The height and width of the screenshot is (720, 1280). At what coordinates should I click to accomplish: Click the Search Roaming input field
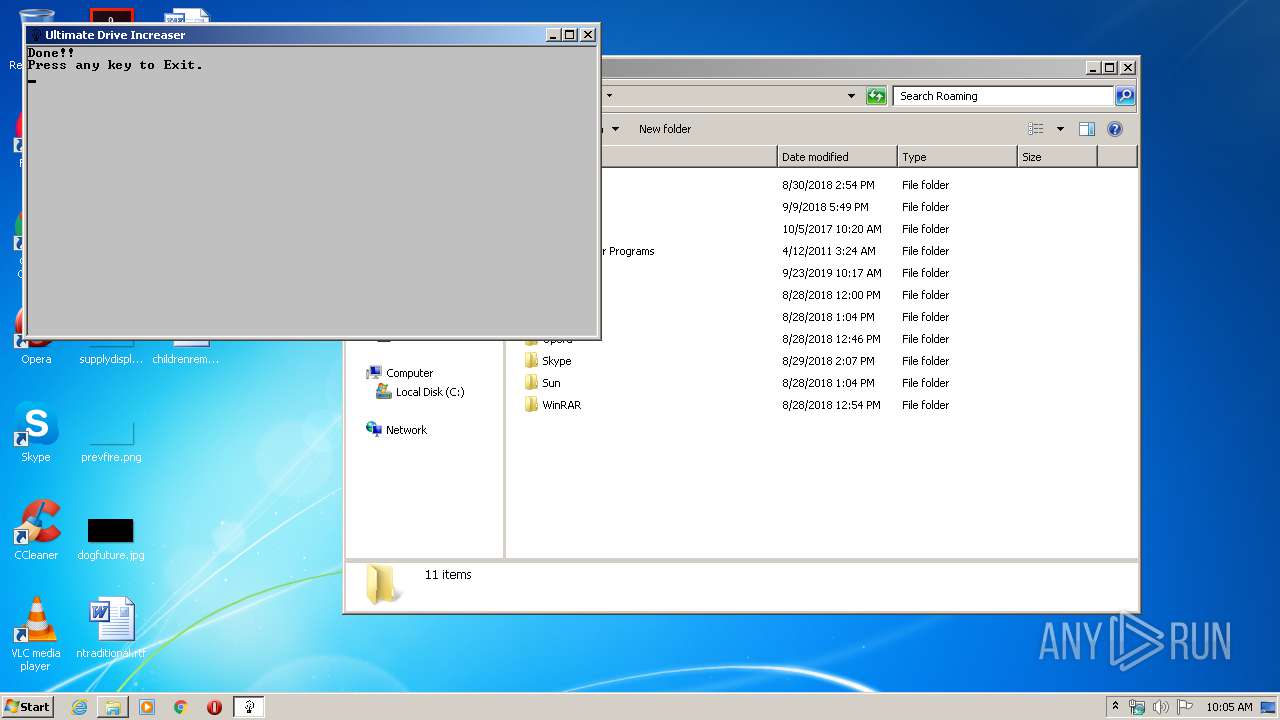click(x=1003, y=96)
